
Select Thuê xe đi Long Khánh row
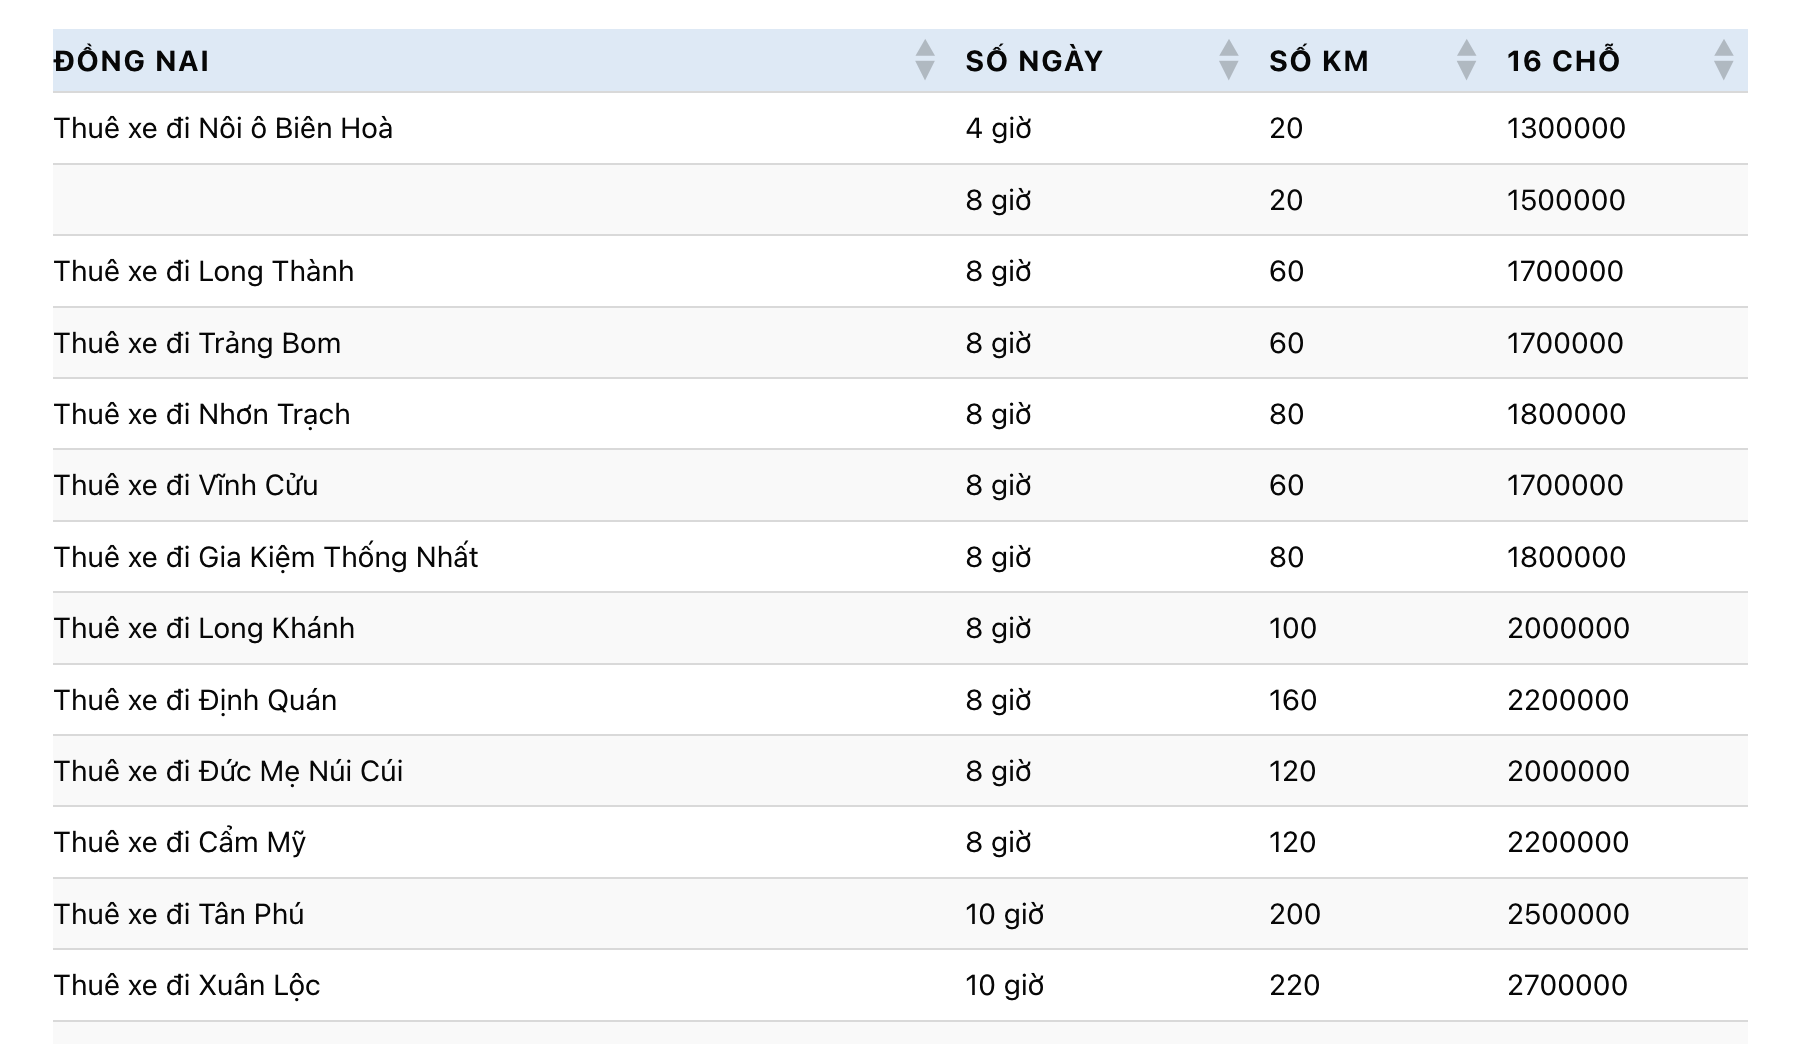tap(204, 628)
